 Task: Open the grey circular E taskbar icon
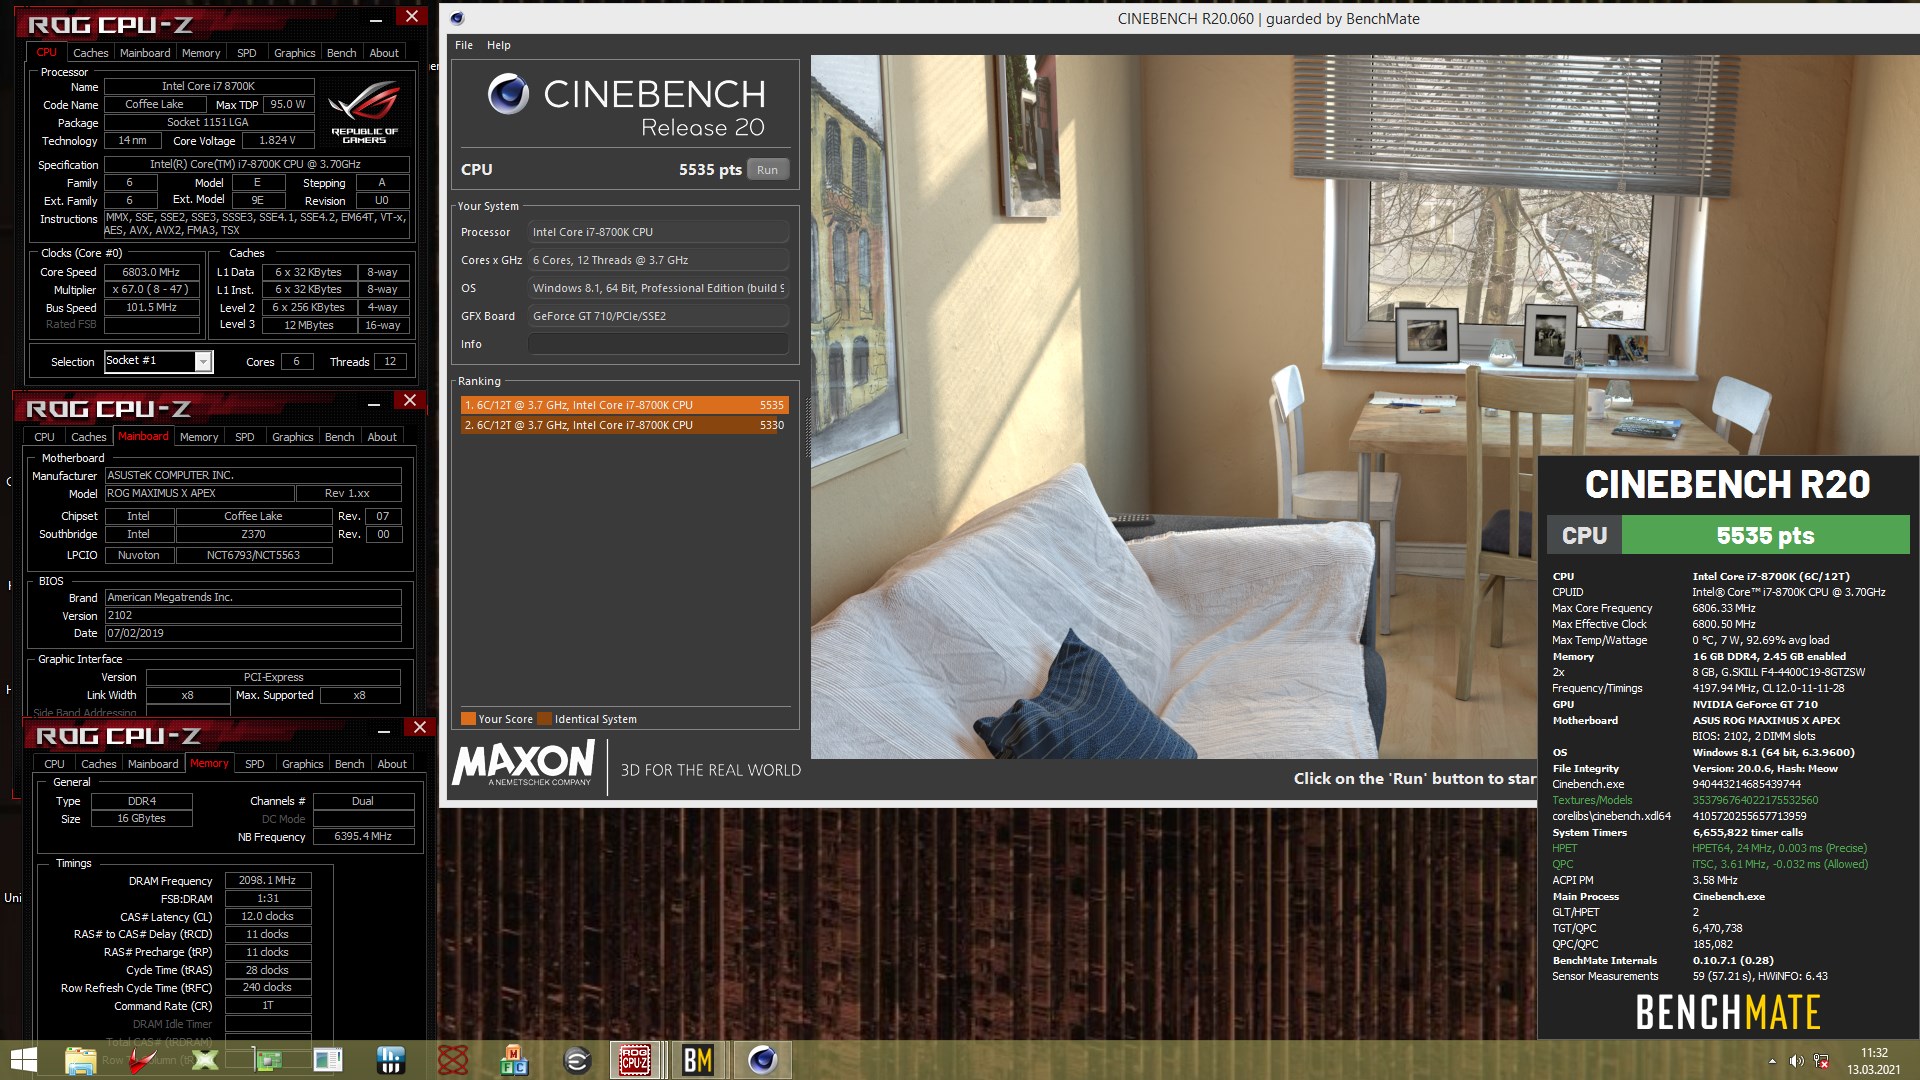[x=576, y=1059]
